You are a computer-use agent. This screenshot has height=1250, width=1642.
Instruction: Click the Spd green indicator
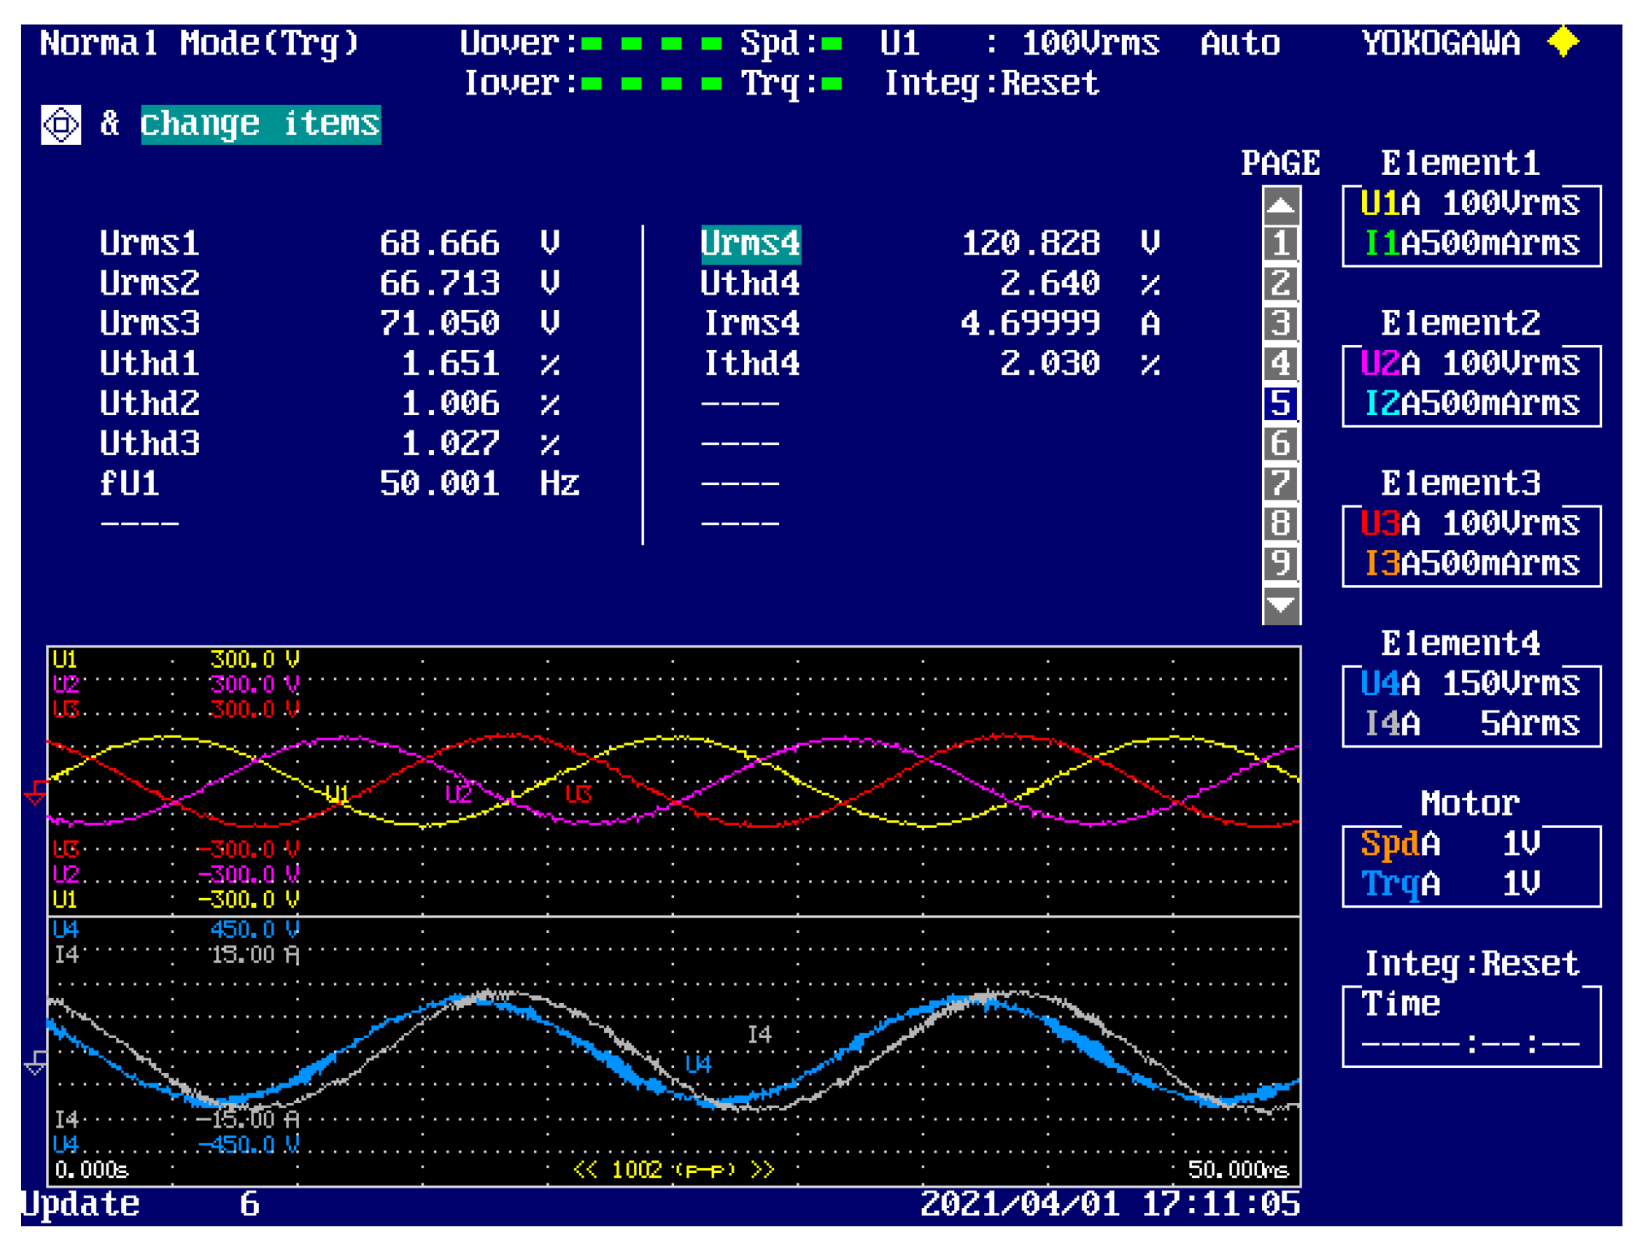pyautogui.click(x=831, y=44)
